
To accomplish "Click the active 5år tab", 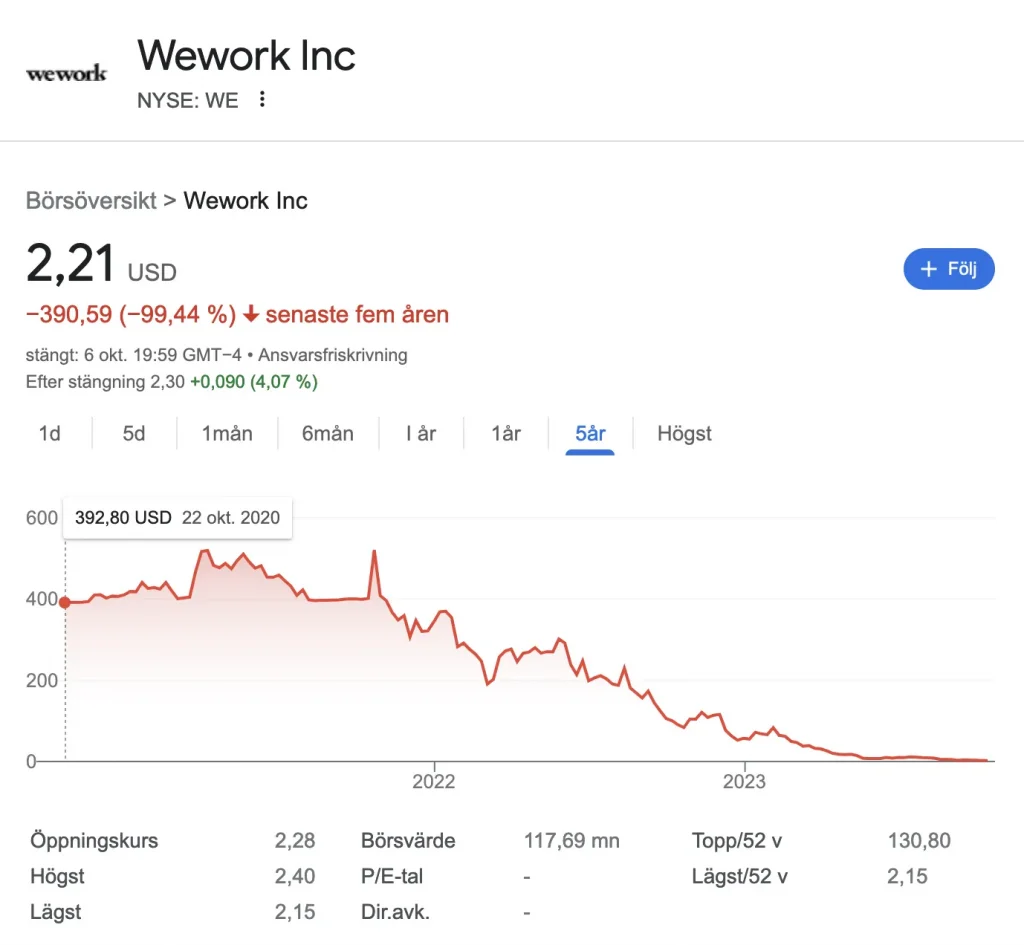I will tap(590, 433).
